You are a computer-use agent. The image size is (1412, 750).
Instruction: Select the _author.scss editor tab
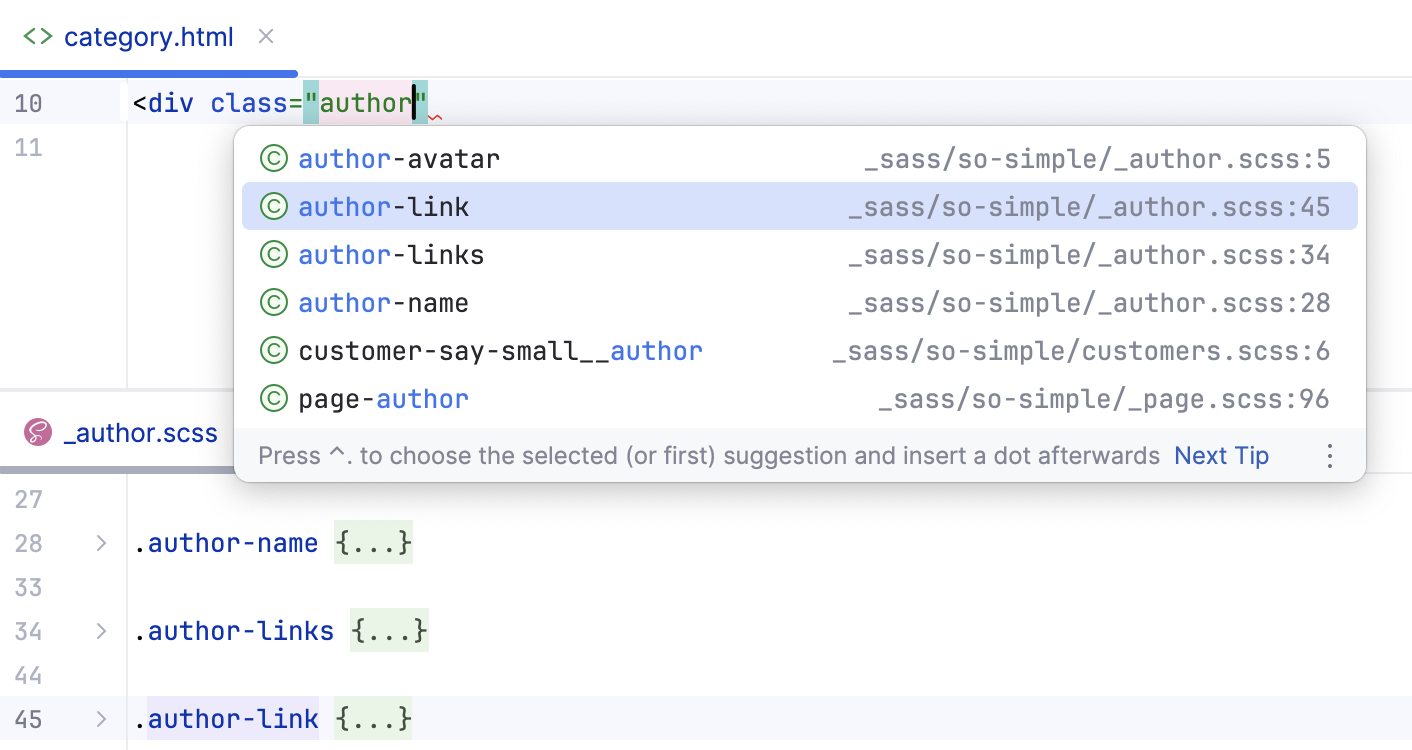[x=140, y=433]
